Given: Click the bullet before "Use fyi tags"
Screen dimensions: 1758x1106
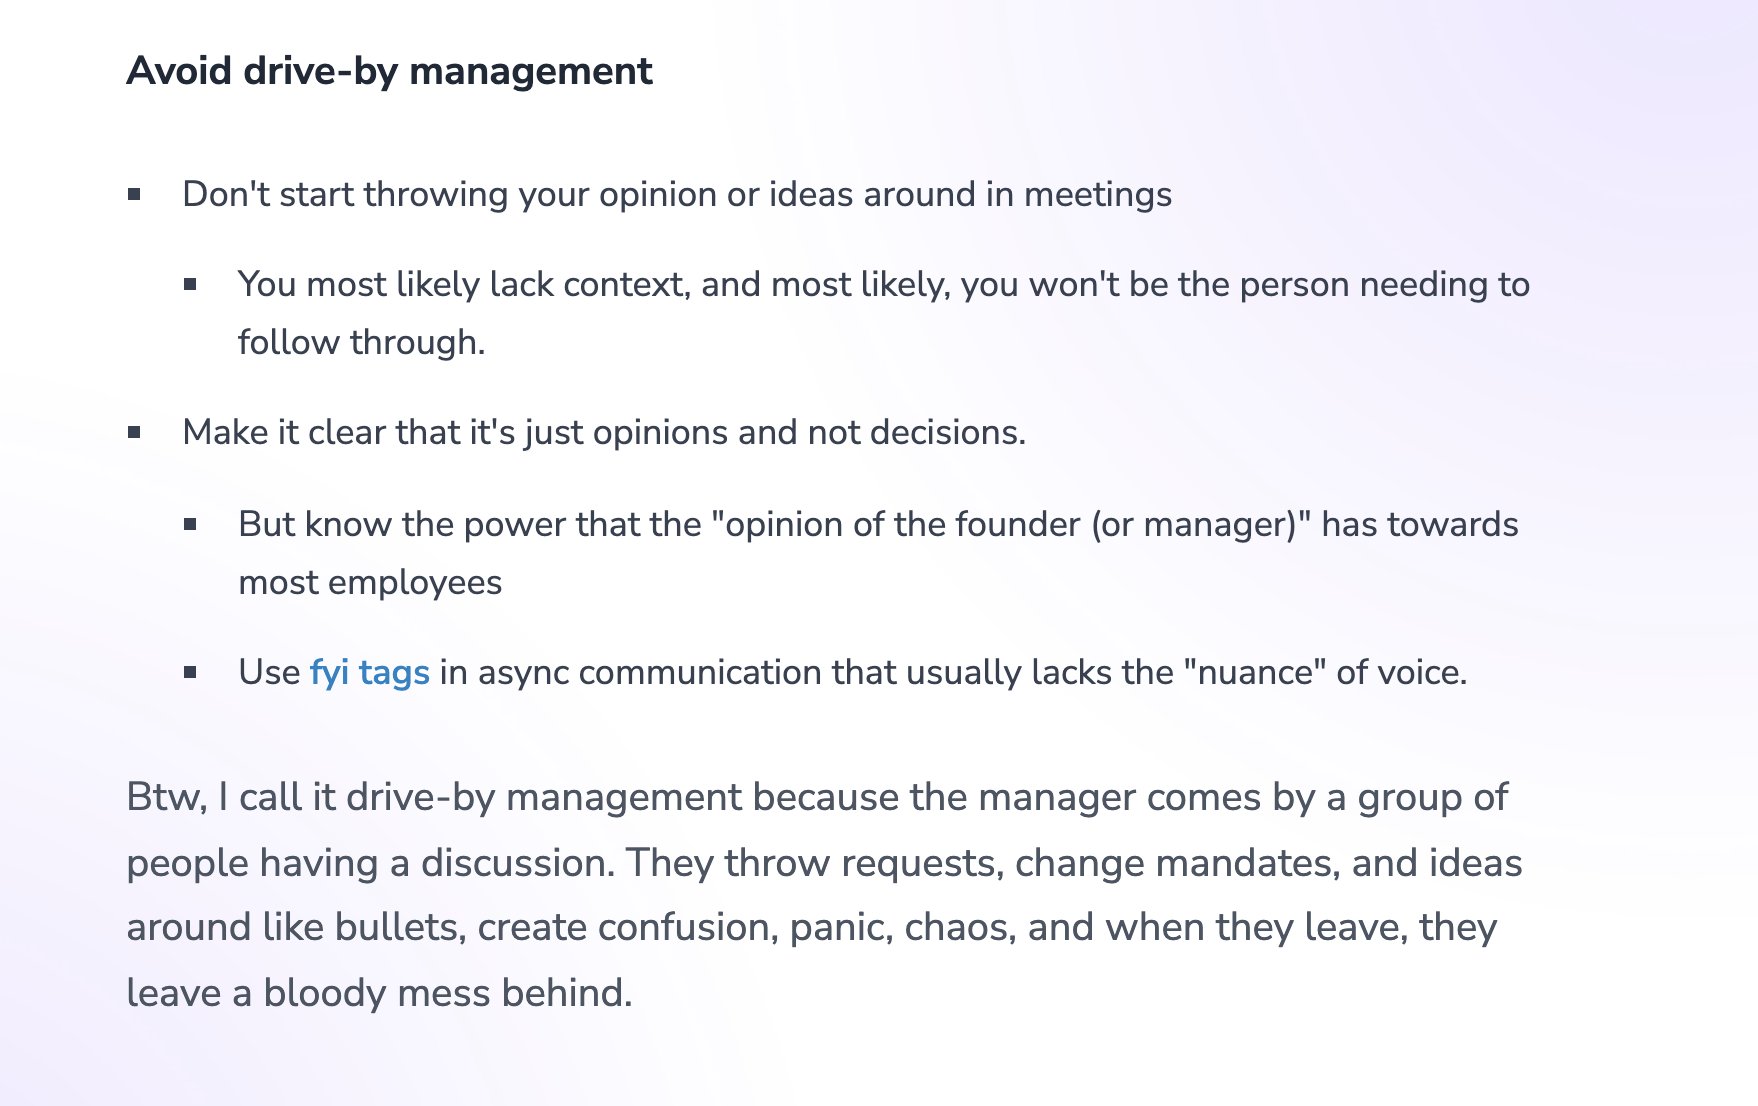Looking at the screenshot, I should pos(190,673).
